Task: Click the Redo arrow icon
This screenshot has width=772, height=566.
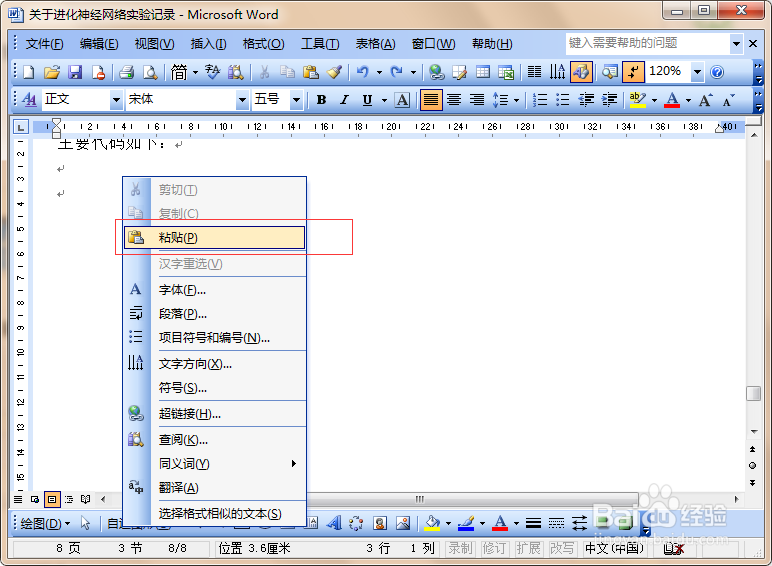Action: tap(397, 72)
